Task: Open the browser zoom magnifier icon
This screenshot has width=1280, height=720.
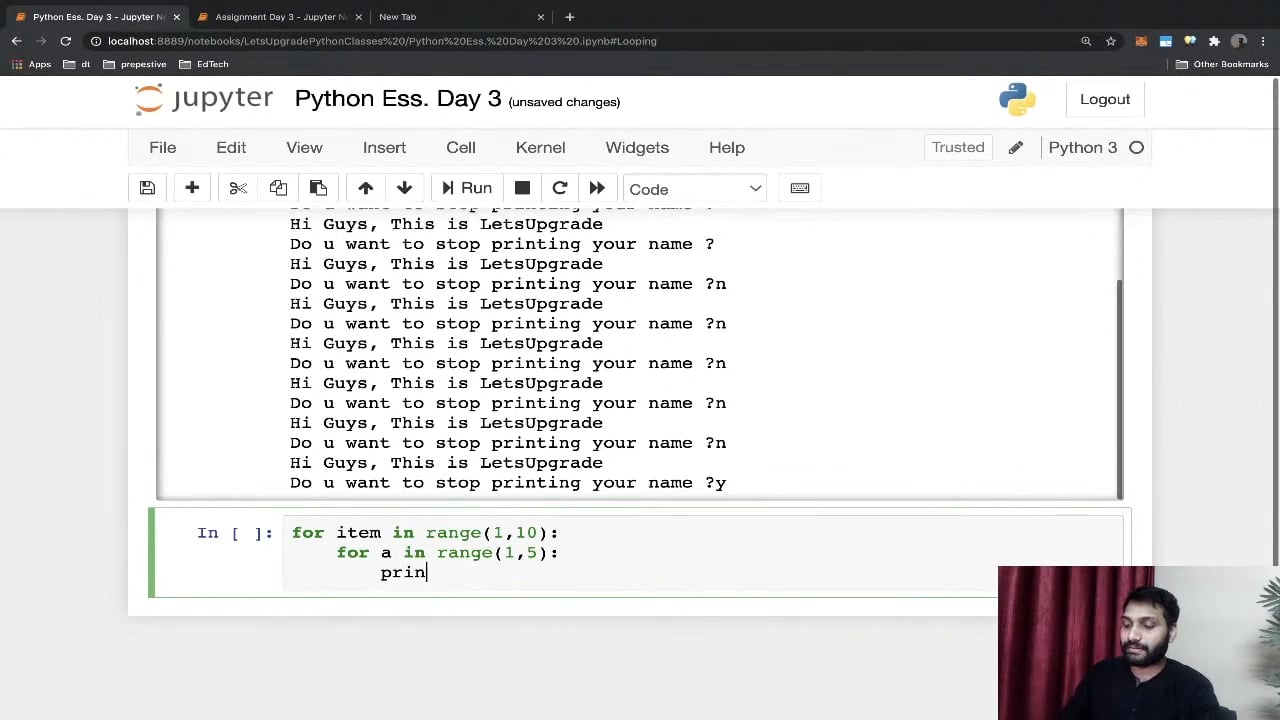Action: [x=1086, y=41]
